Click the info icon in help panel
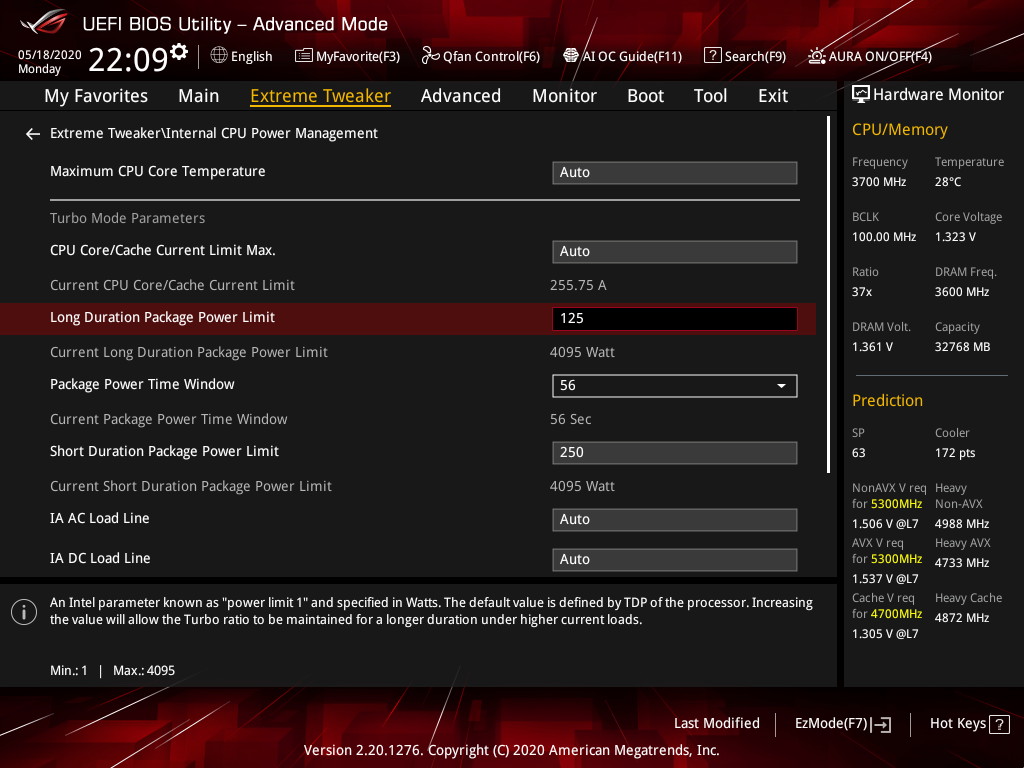Viewport: 1024px width, 768px height. (24, 612)
